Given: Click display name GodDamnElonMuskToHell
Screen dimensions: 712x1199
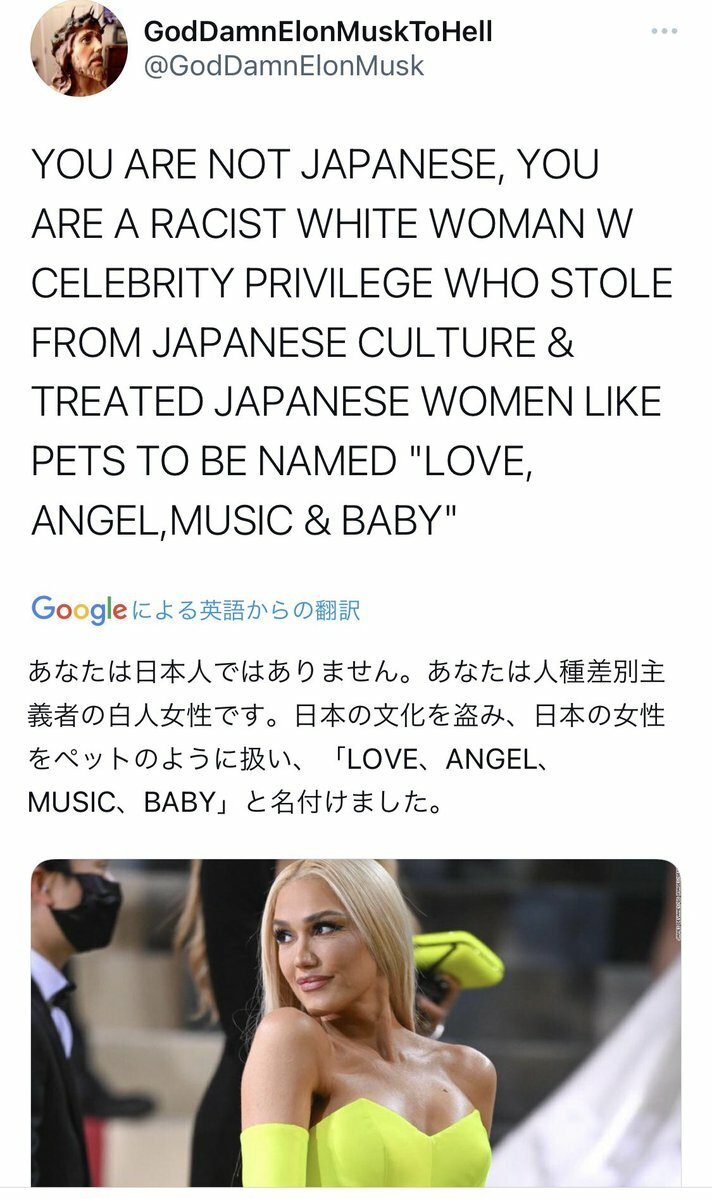Looking at the screenshot, I should [318, 31].
